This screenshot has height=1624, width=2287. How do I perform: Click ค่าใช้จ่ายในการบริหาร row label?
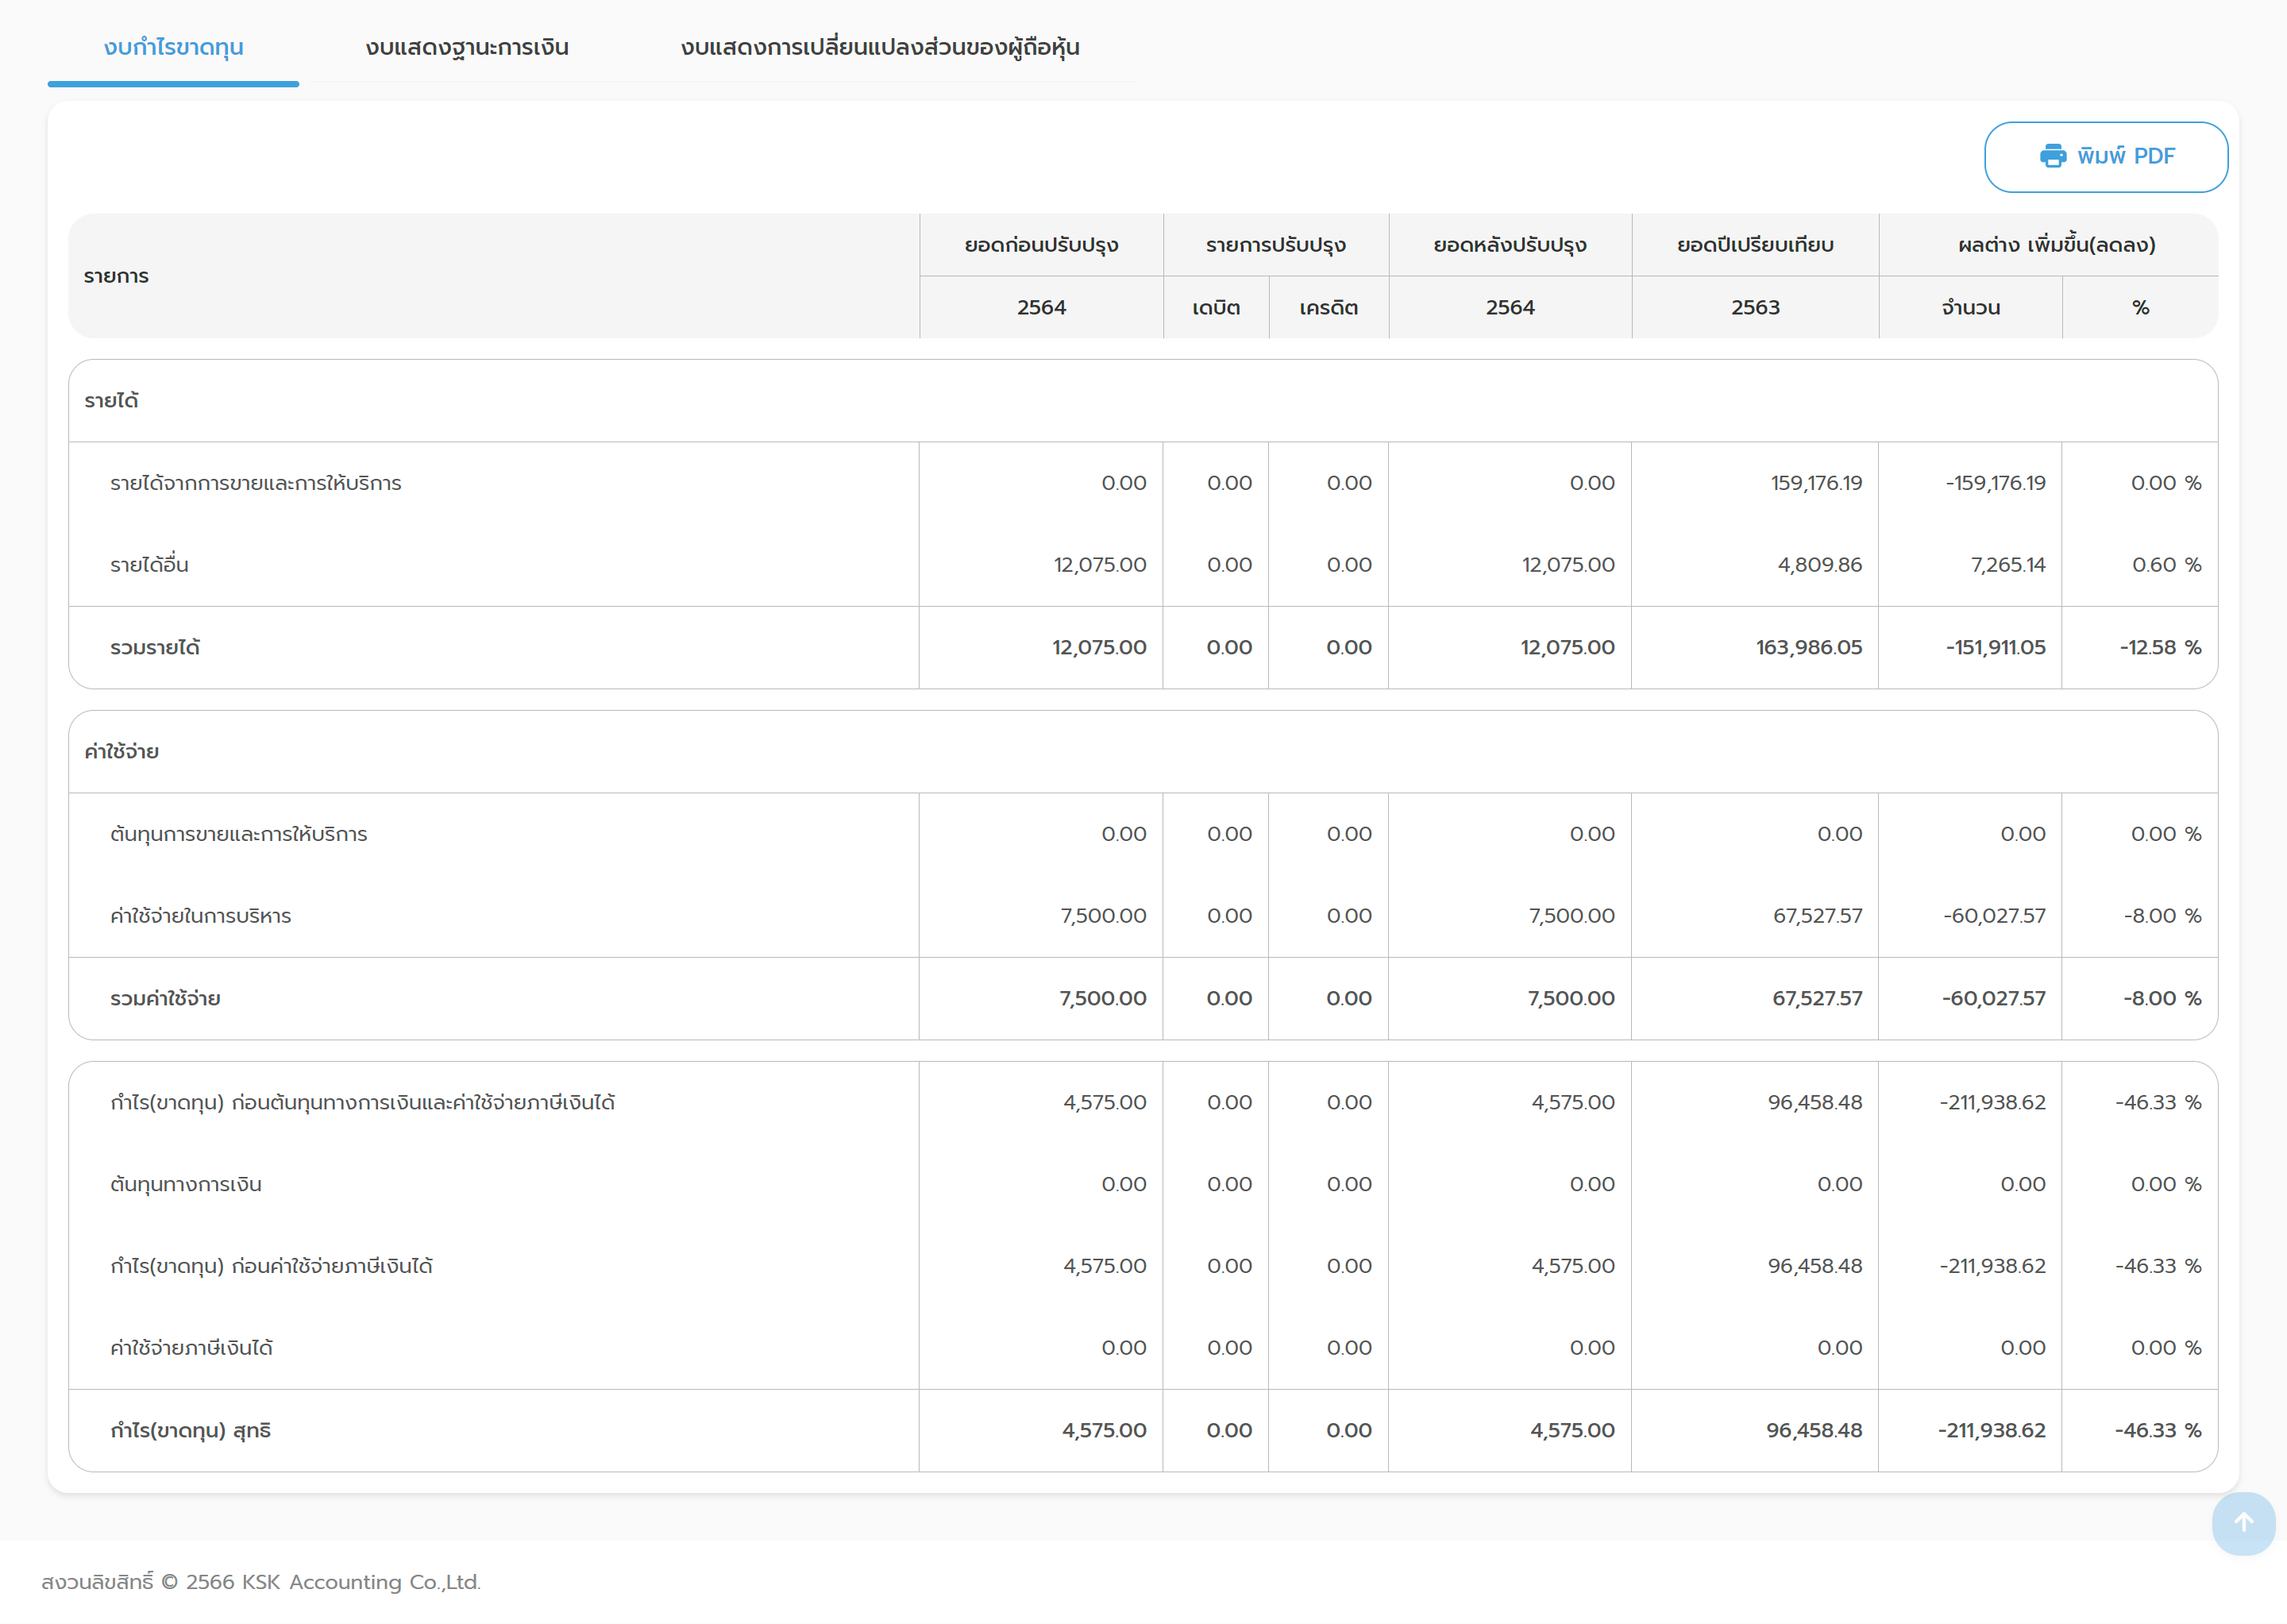200,916
